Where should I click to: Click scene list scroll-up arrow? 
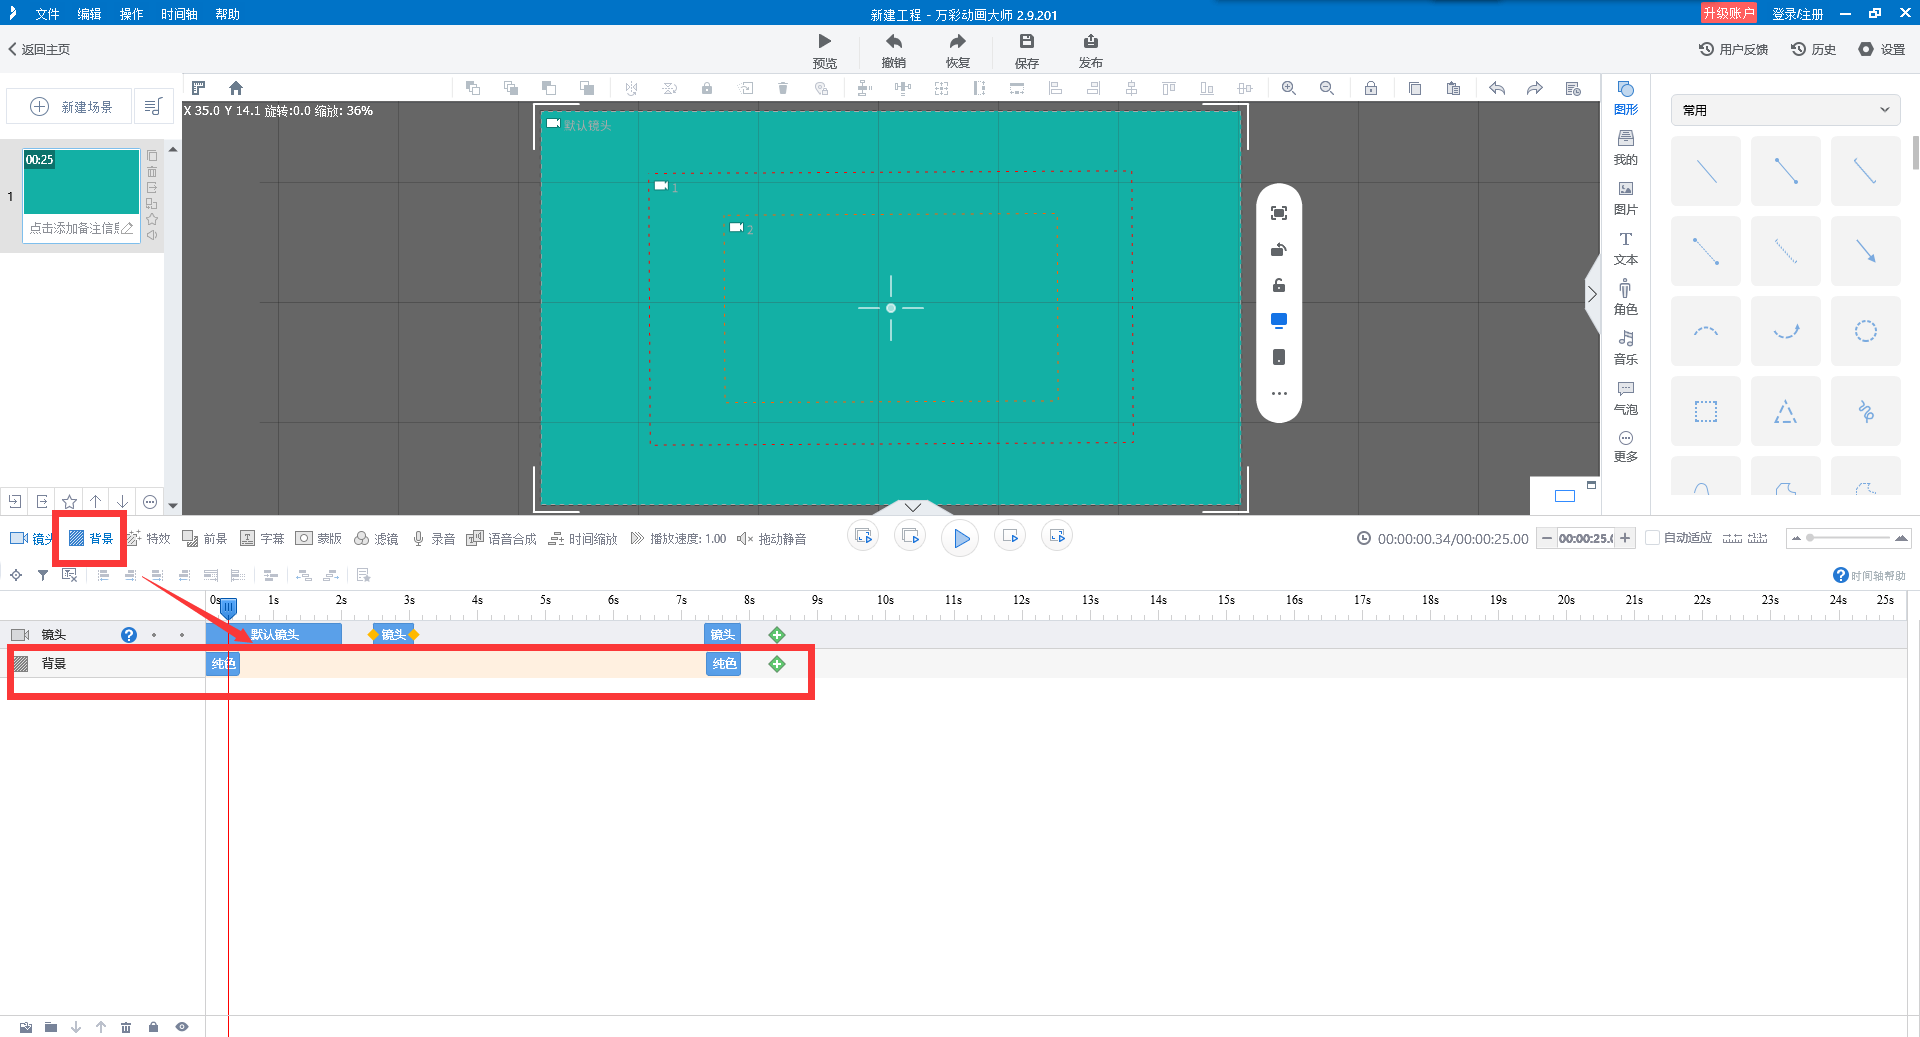(173, 149)
